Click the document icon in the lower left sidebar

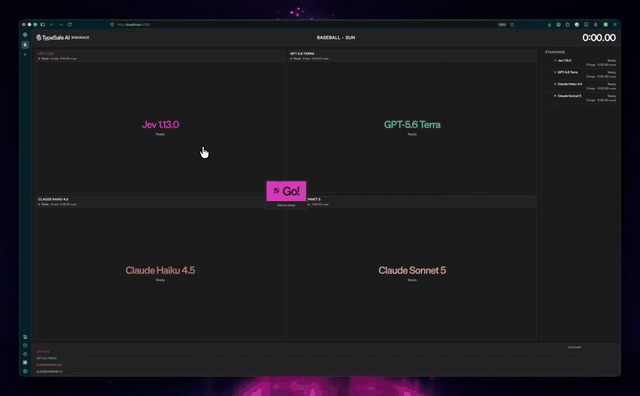pyautogui.click(x=25, y=337)
